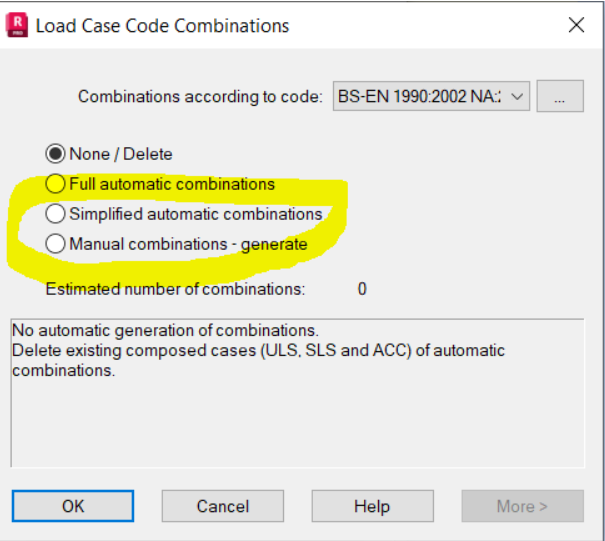Screen dimensions: 605x541
Task: Click the More > button
Action: pyautogui.click(x=522, y=506)
